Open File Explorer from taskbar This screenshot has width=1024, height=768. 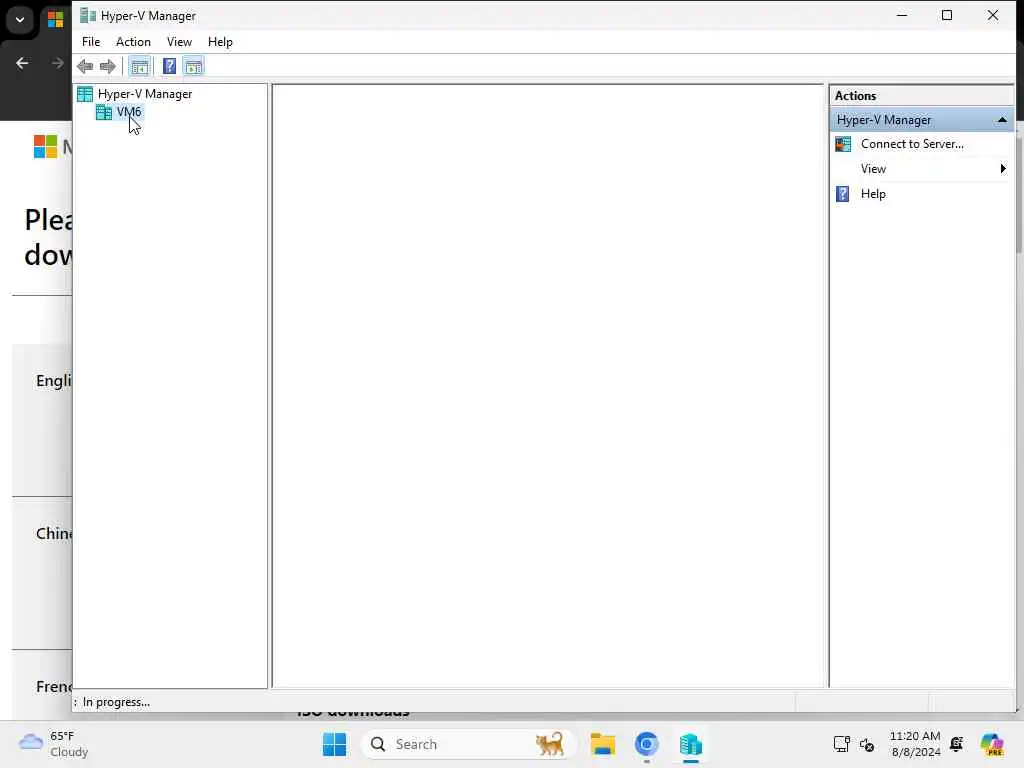(x=602, y=744)
